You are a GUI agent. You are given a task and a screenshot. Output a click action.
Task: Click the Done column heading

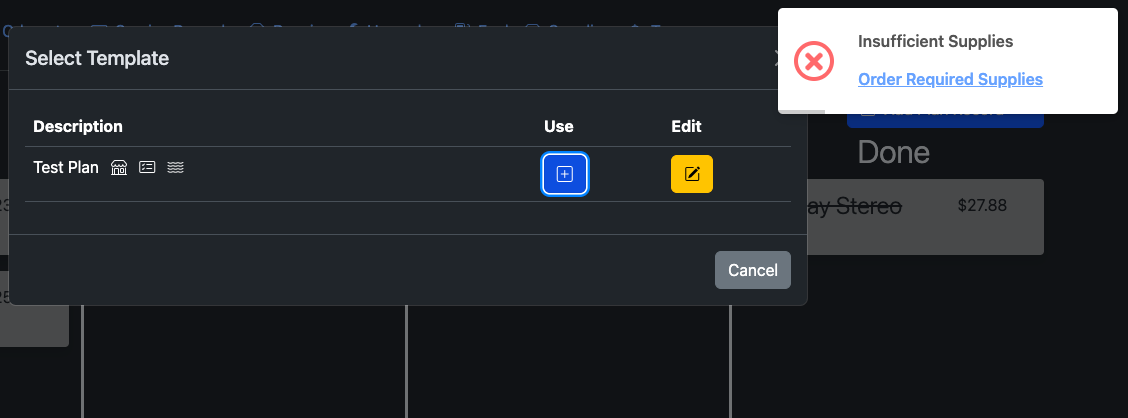coord(893,153)
